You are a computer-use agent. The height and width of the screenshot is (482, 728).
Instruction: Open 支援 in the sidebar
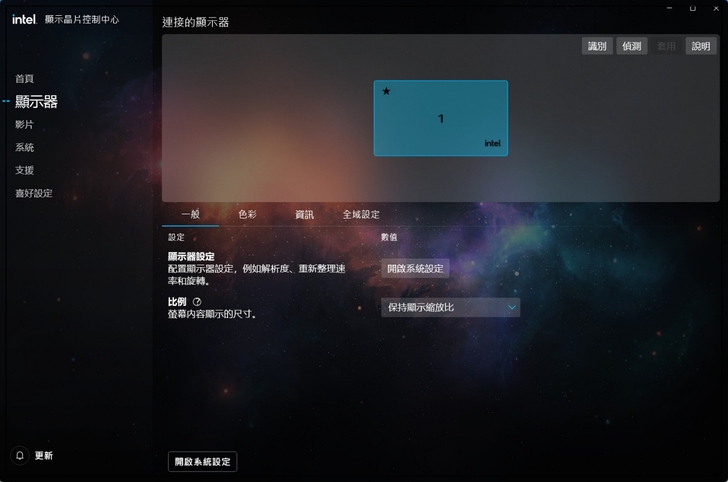[x=24, y=170]
